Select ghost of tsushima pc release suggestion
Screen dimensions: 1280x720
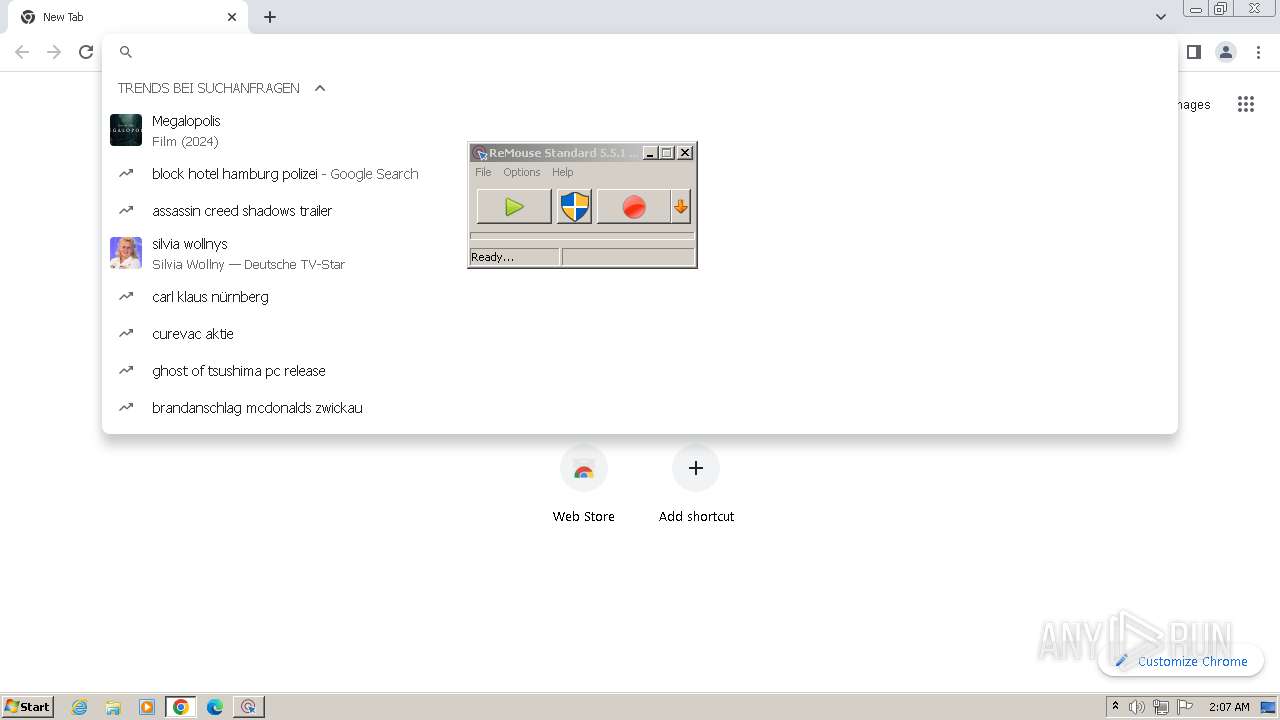pos(640,371)
